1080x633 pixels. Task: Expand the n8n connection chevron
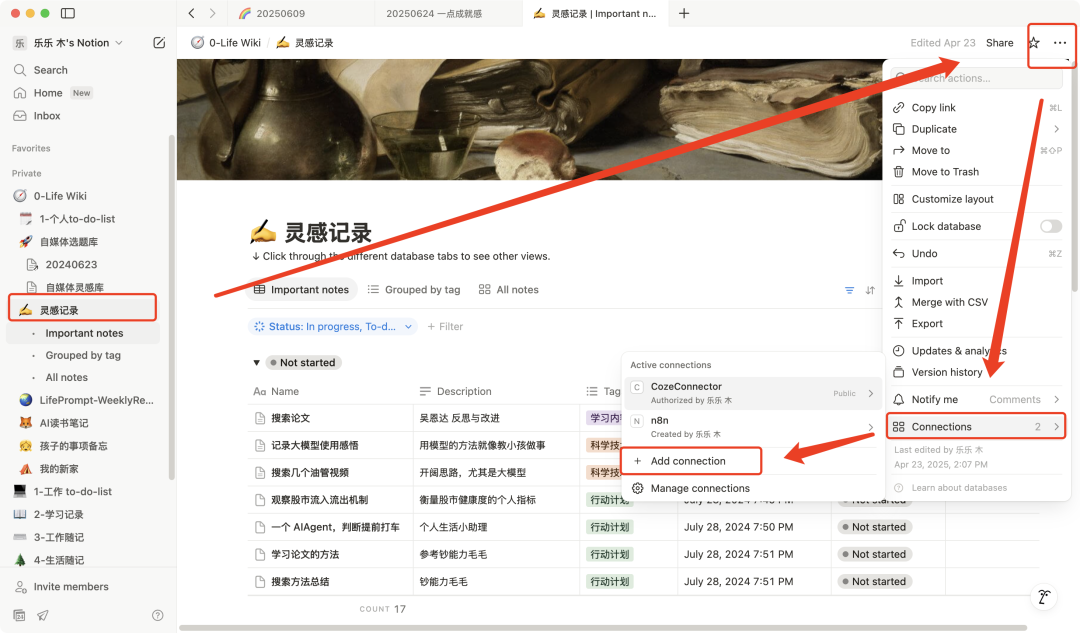871,427
